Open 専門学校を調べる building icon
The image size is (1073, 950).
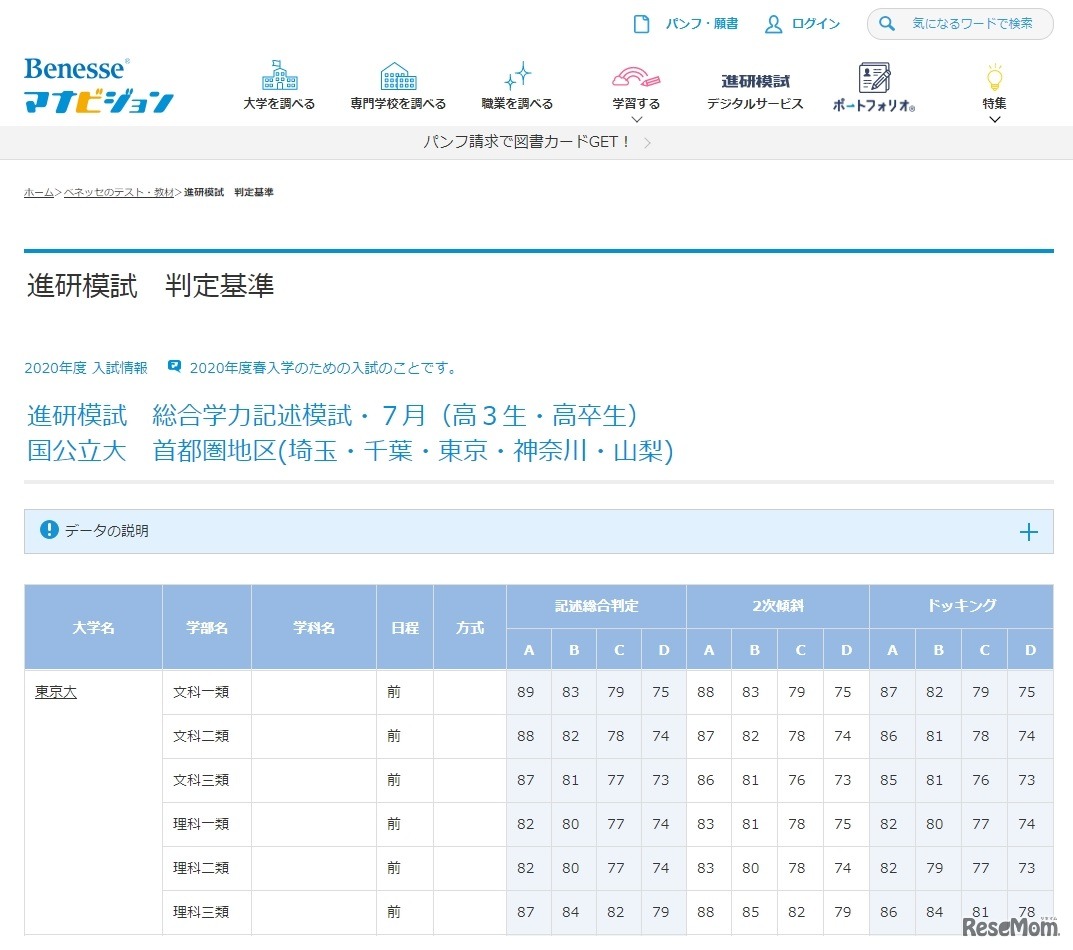click(398, 76)
